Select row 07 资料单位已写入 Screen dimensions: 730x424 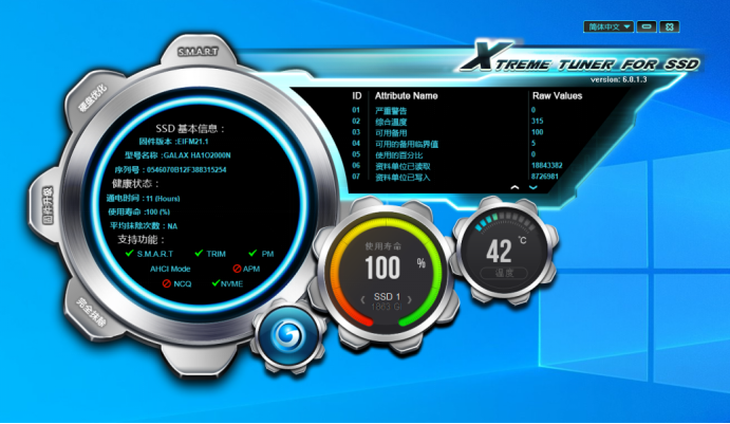456,177
